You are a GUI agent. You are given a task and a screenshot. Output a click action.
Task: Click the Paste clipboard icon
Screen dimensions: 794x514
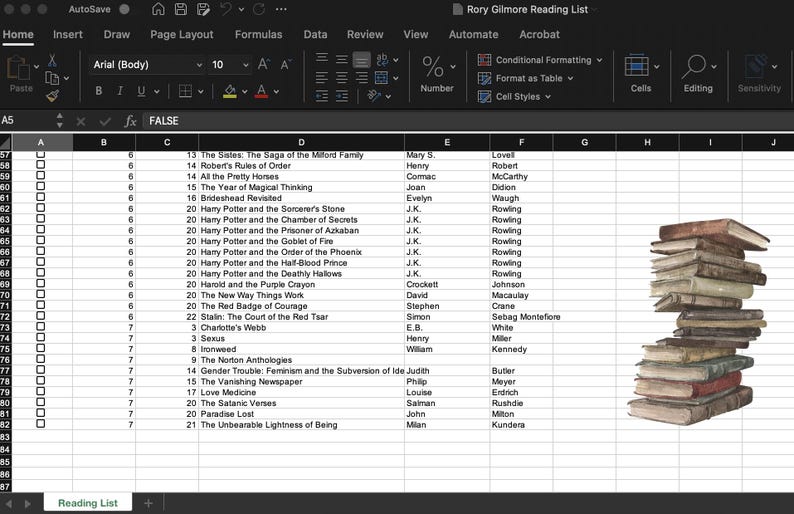(x=18, y=68)
